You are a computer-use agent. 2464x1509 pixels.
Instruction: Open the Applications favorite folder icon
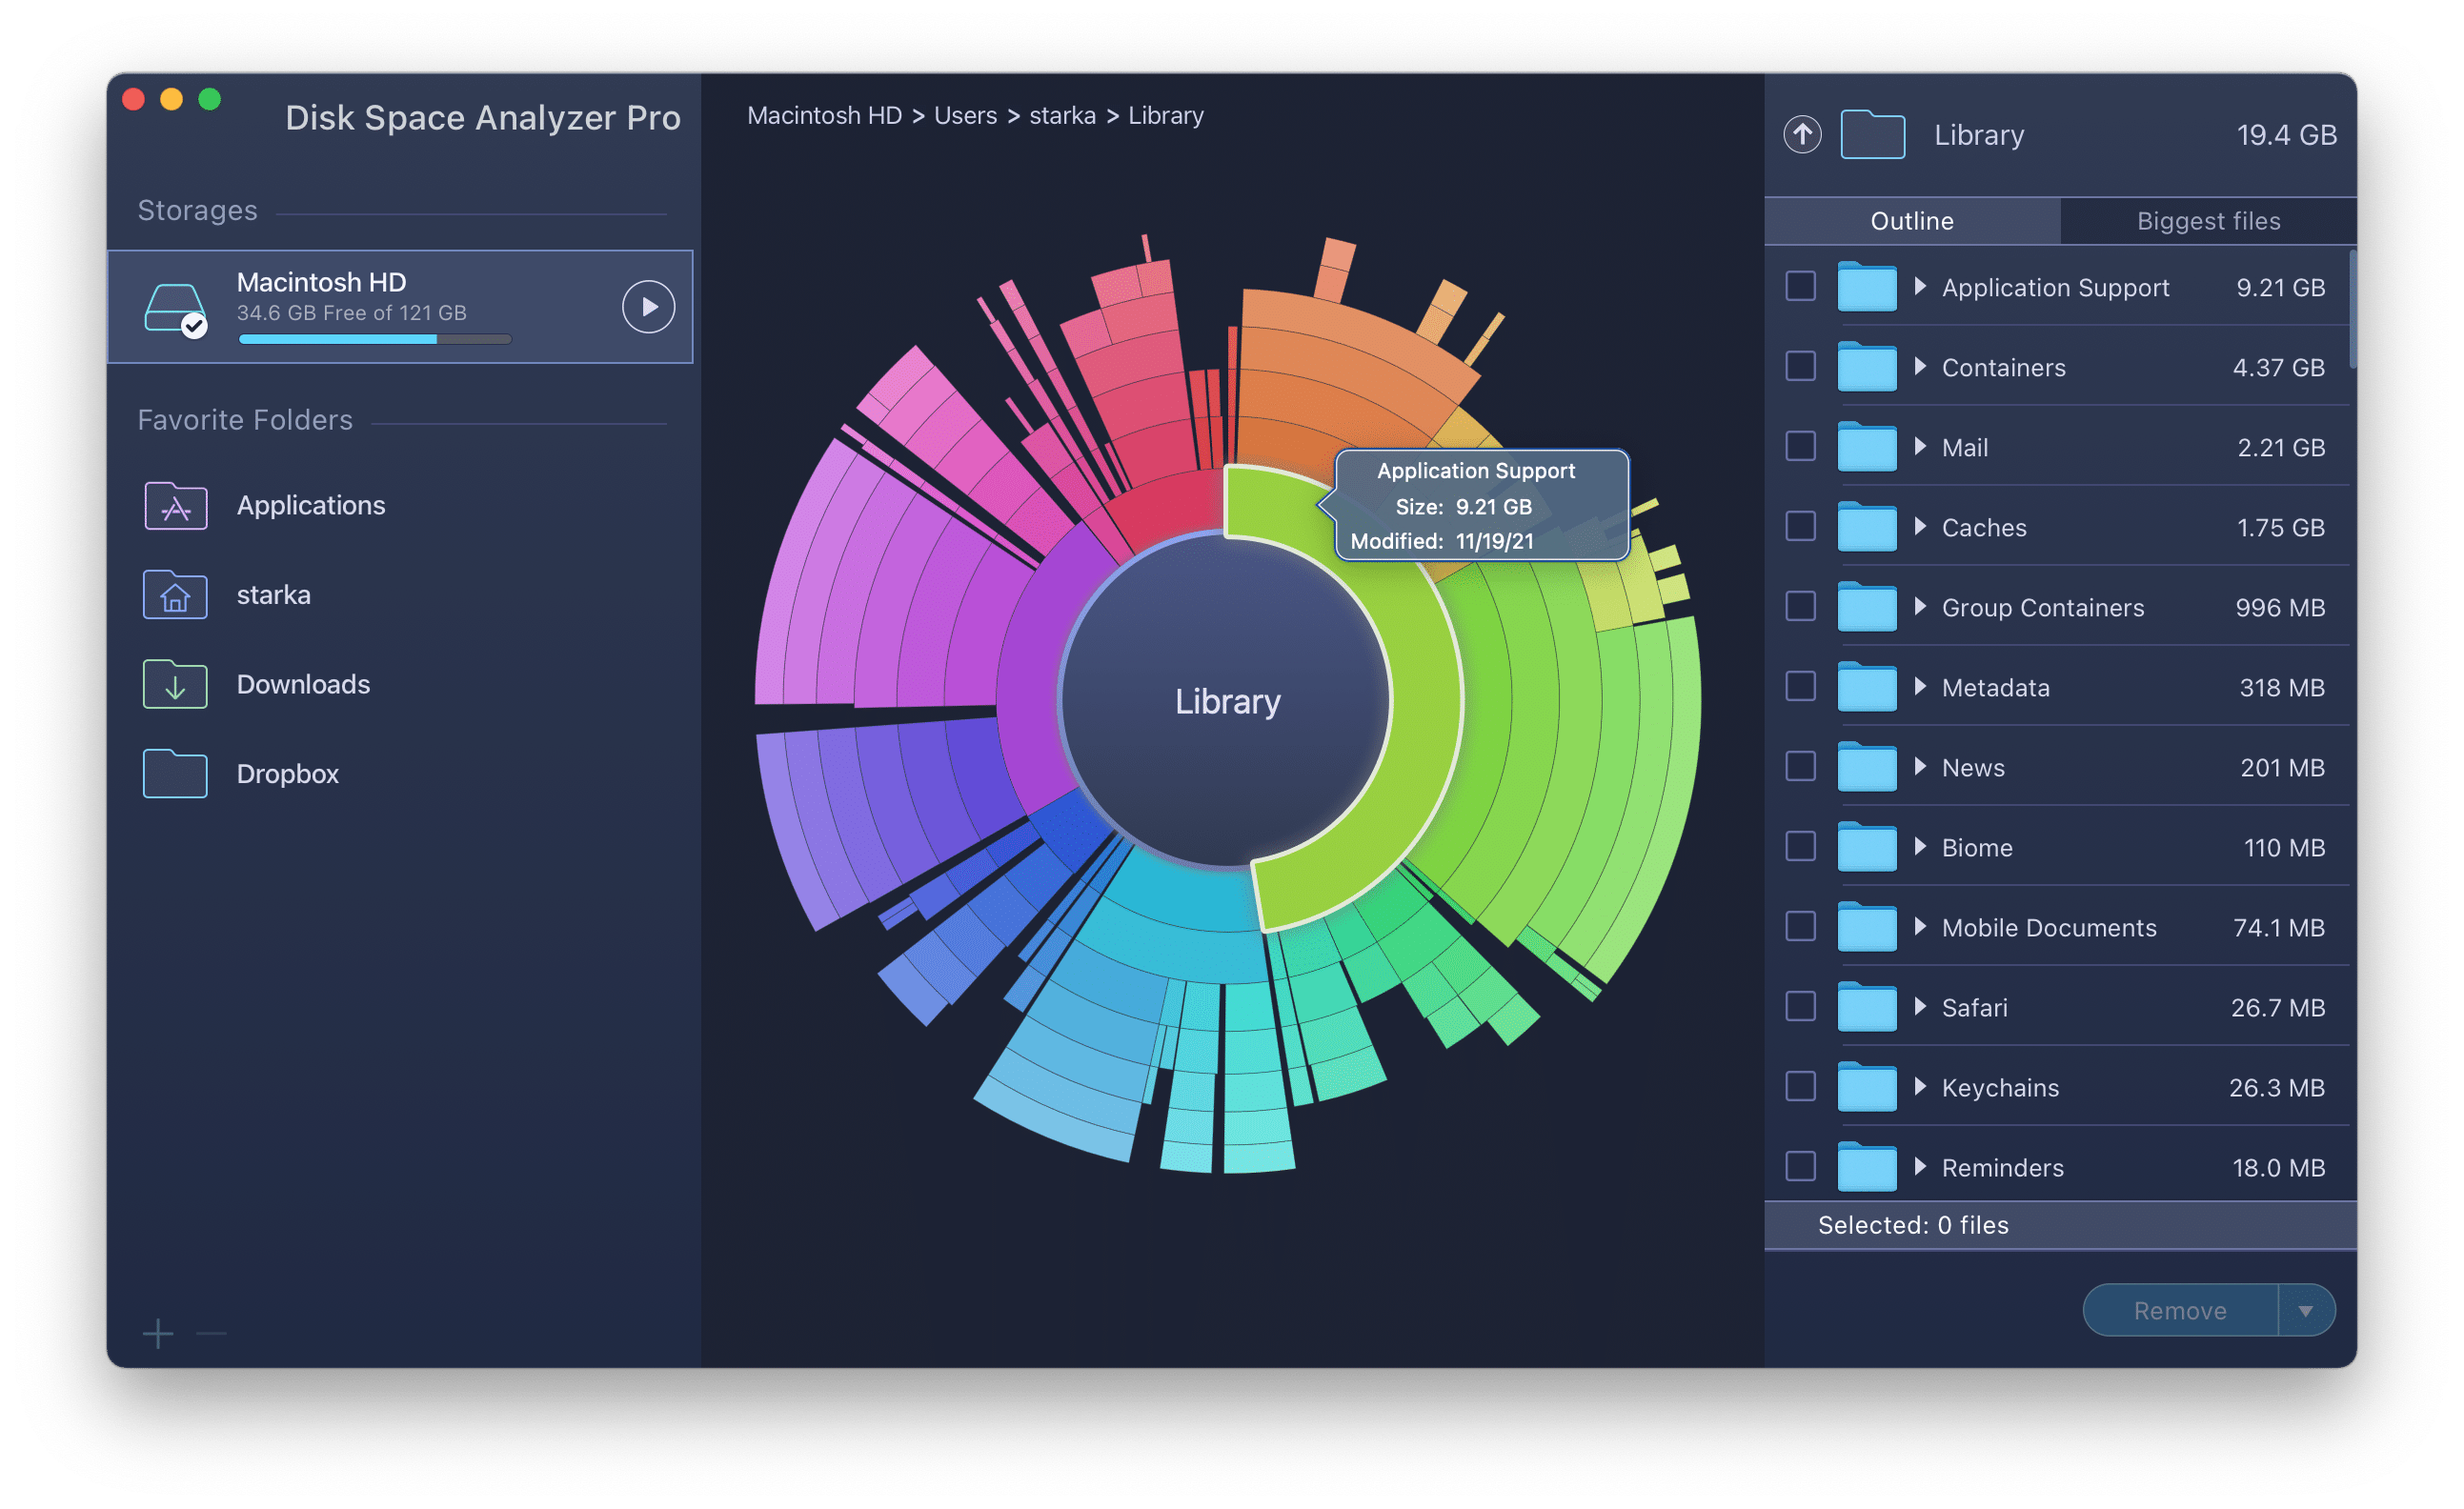[175, 505]
